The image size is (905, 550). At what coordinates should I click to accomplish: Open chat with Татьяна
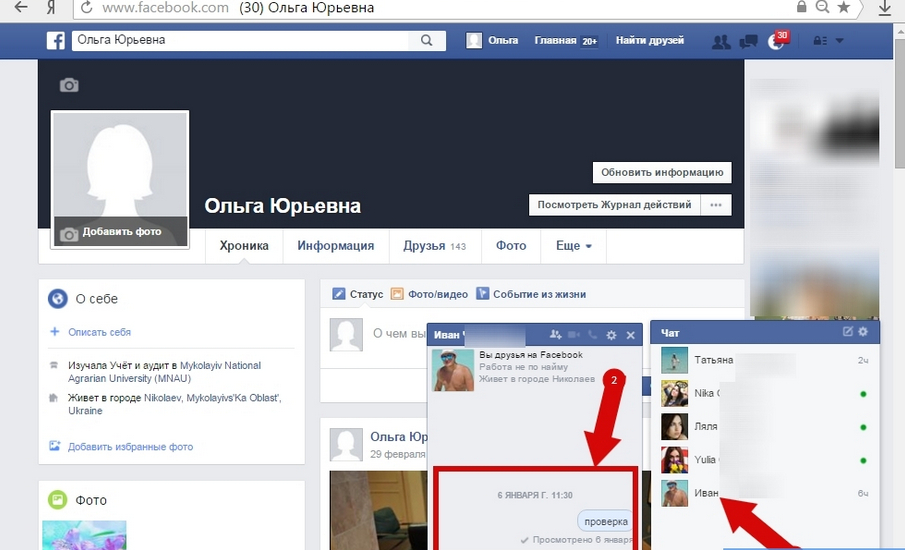click(x=765, y=360)
